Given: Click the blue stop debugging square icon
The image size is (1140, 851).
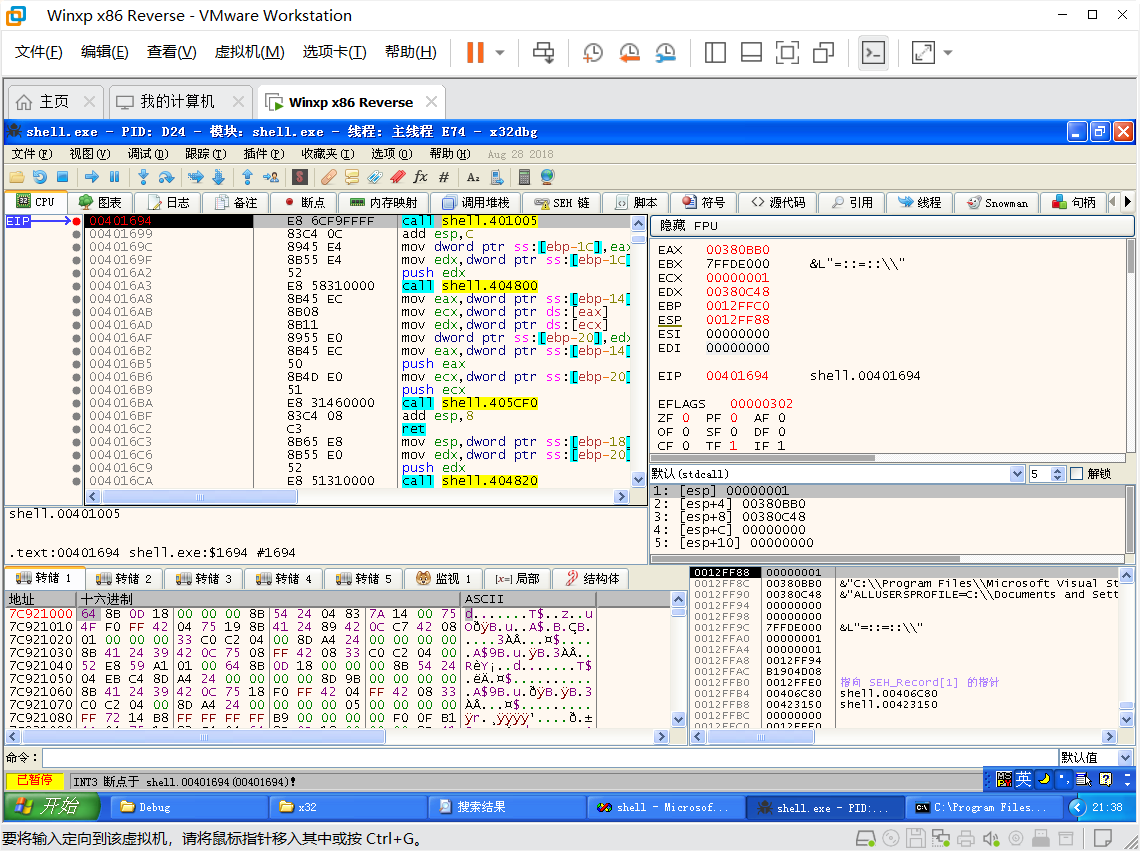Looking at the screenshot, I should [63, 177].
